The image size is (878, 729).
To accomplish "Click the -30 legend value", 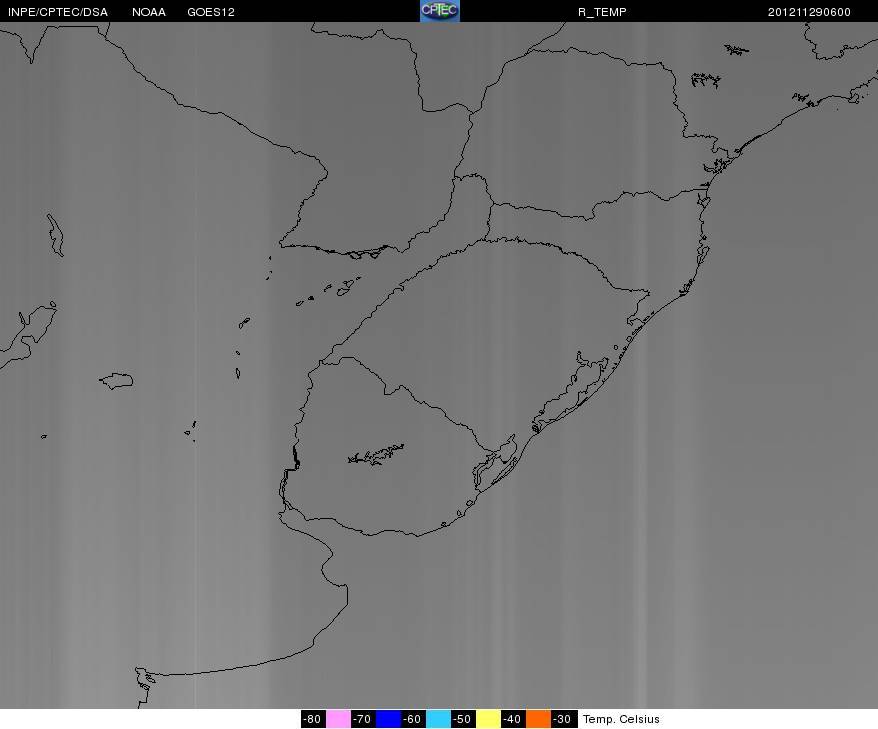I will pos(563,719).
